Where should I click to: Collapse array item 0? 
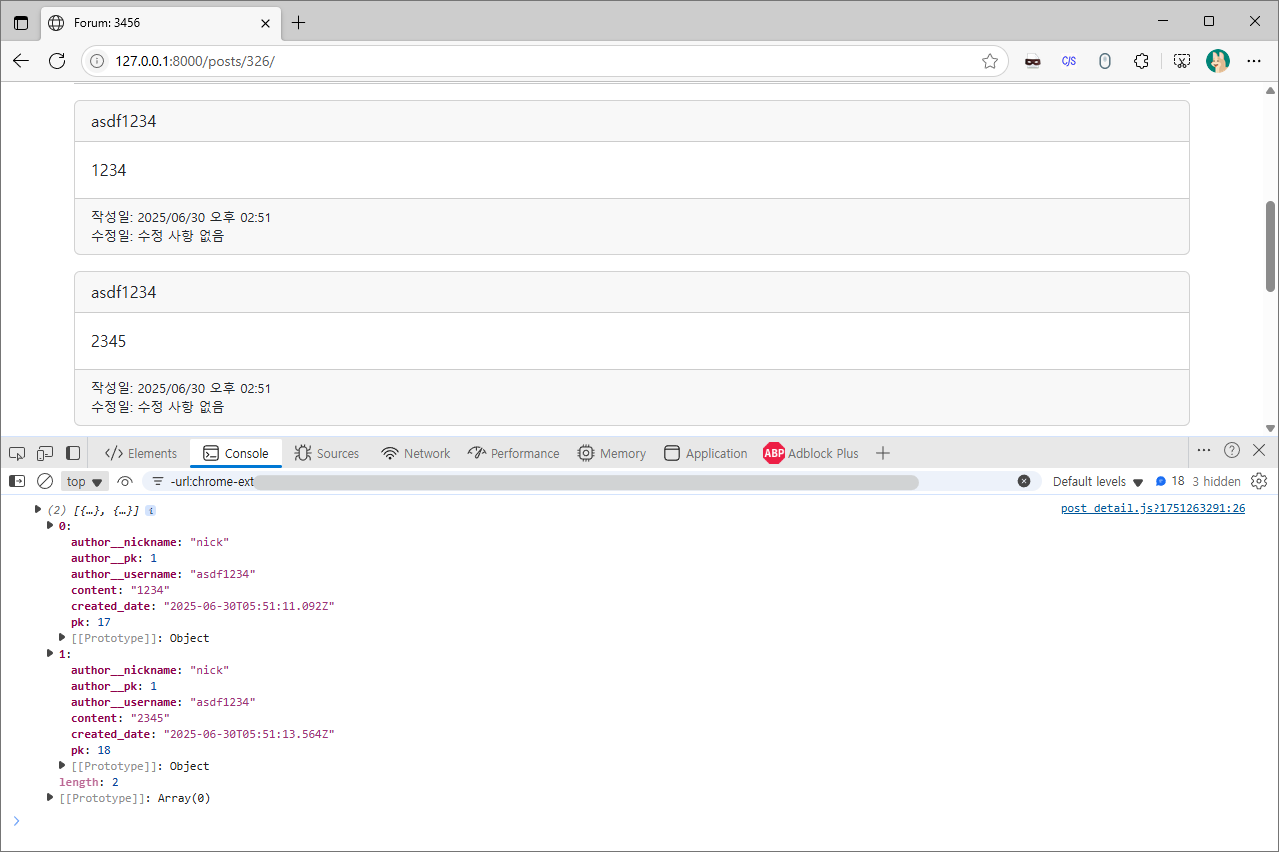pos(50,525)
